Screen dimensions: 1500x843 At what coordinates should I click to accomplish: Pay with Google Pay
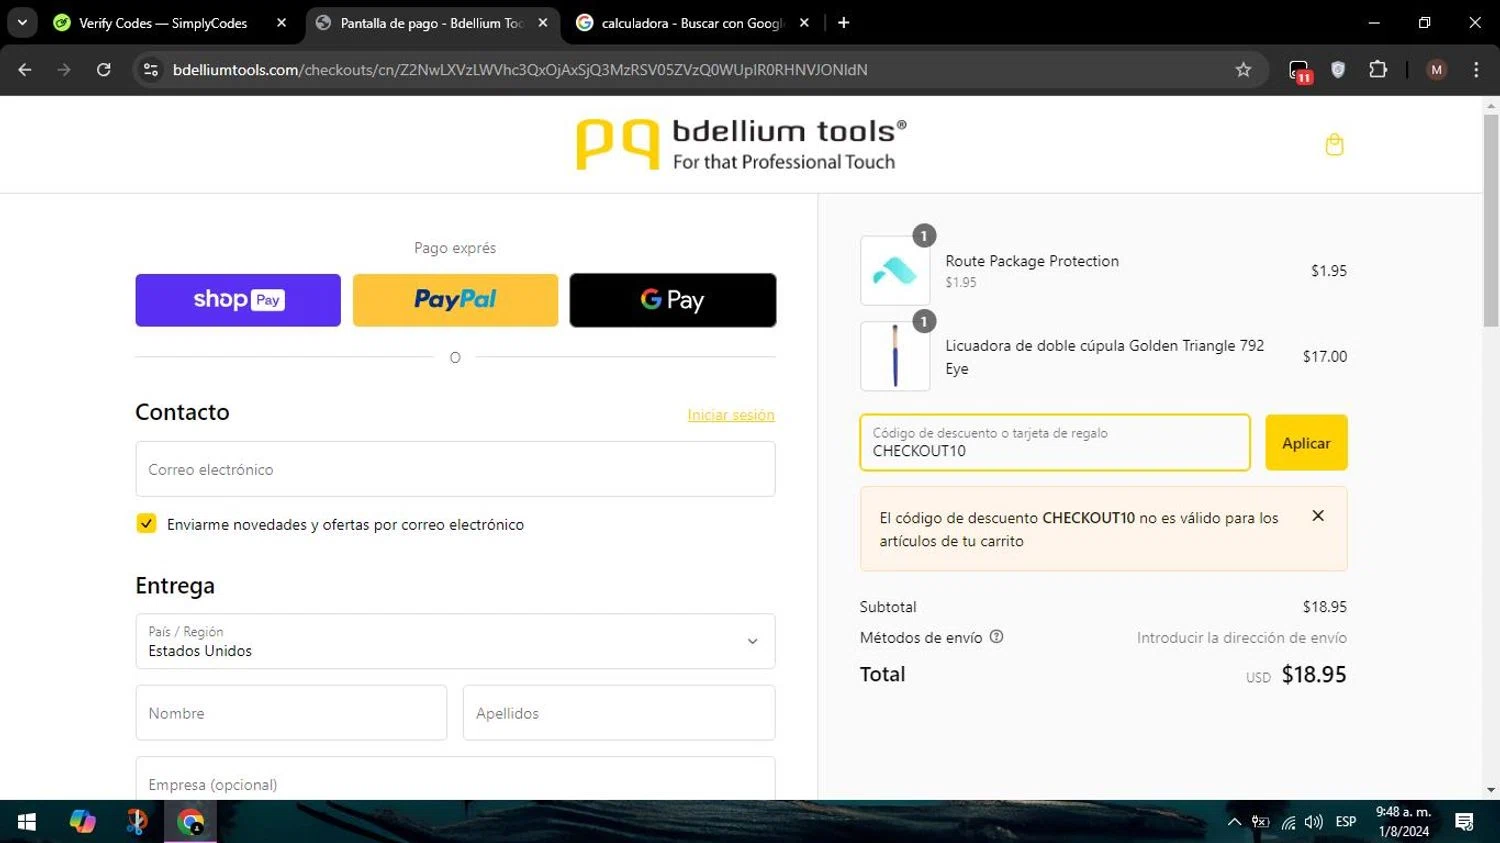tap(673, 300)
